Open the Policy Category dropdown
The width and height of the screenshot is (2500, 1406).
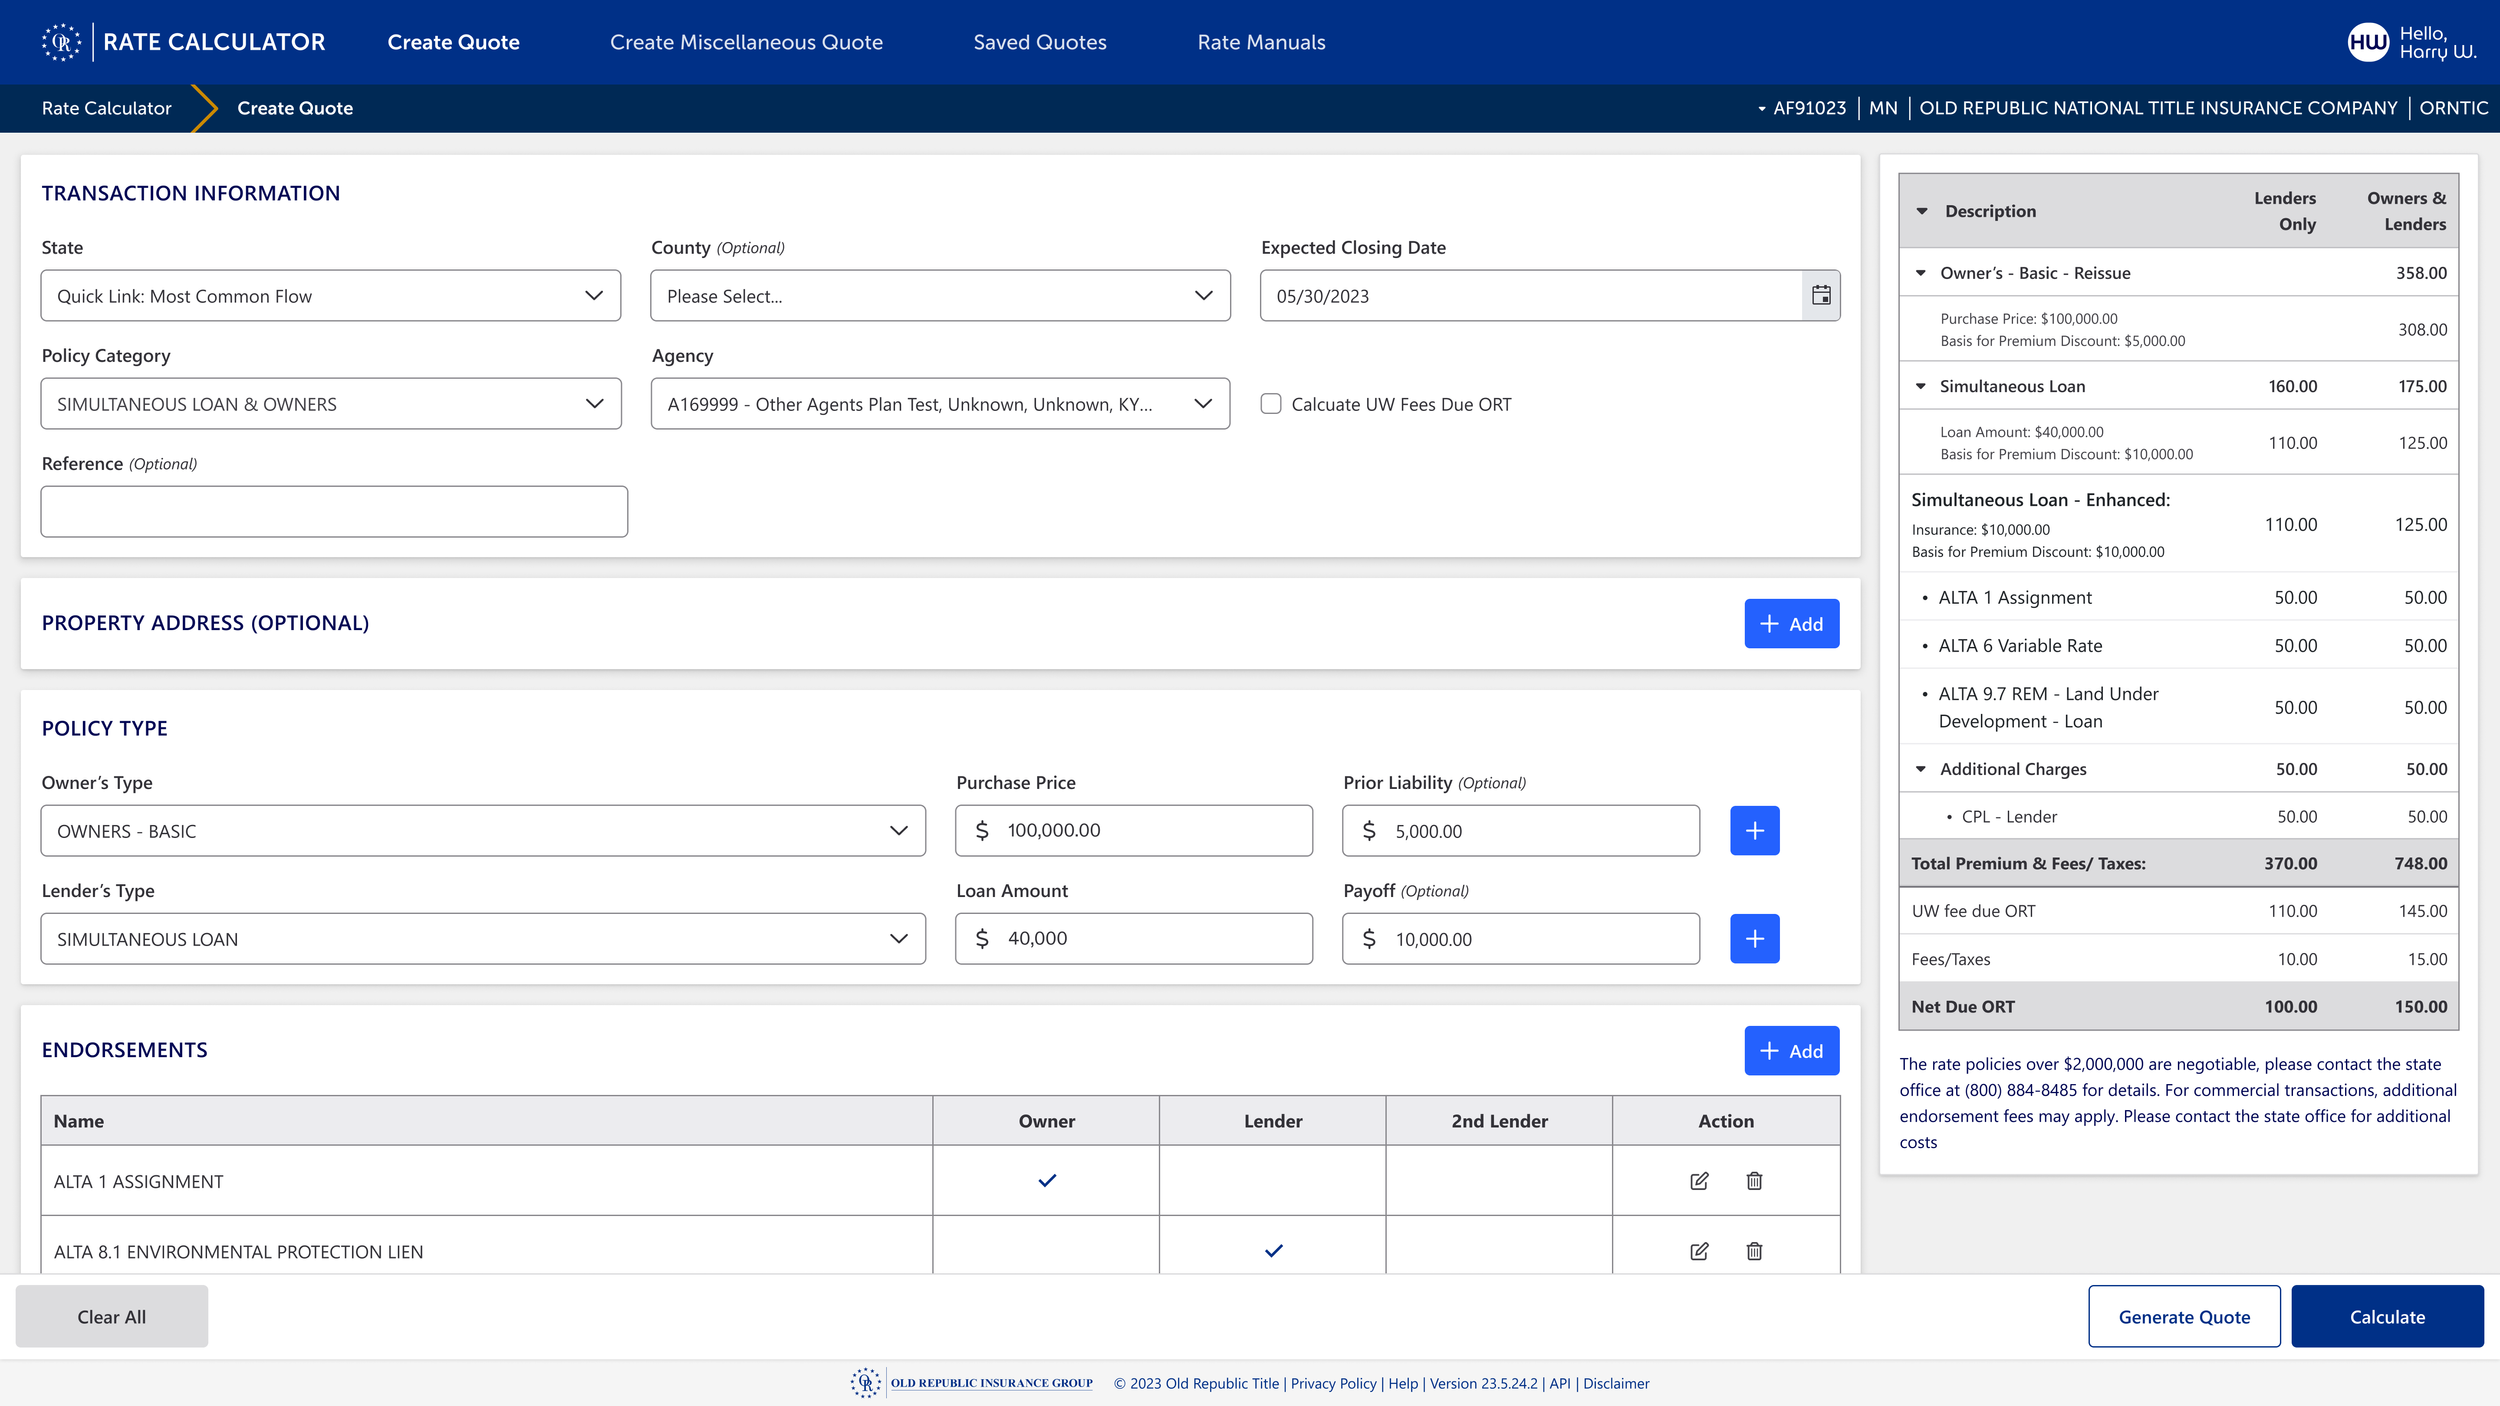pyautogui.click(x=331, y=404)
